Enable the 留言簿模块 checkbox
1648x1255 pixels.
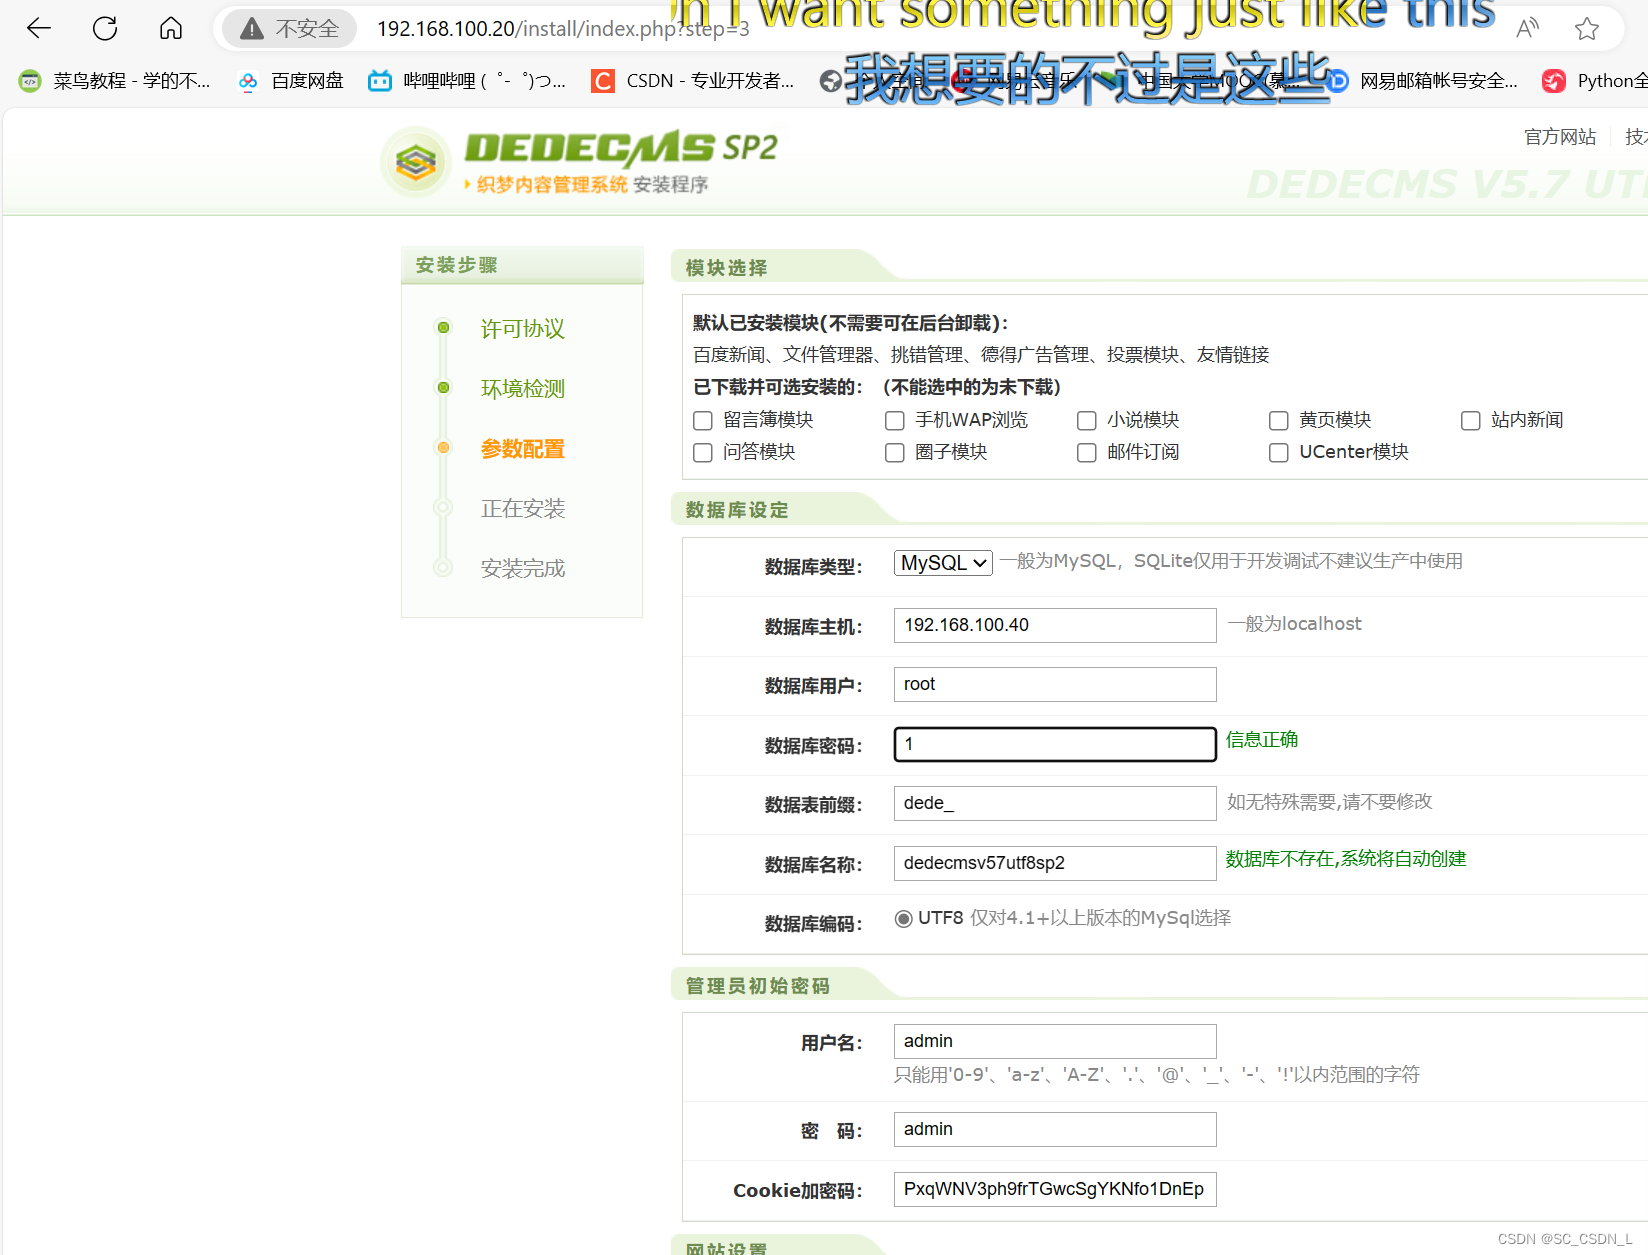point(702,421)
